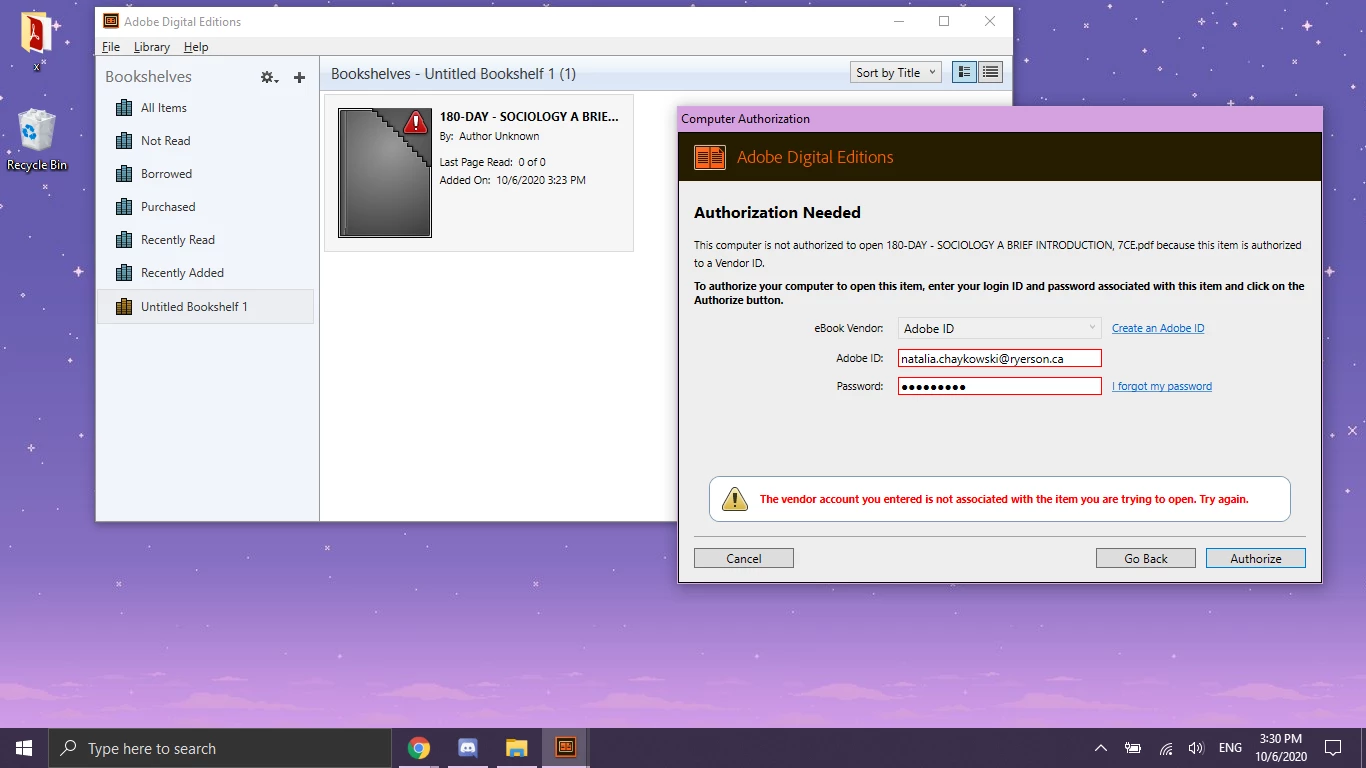Click the Authorization Needed heading
1366x768 pixels.
click(x=777, y=212)
